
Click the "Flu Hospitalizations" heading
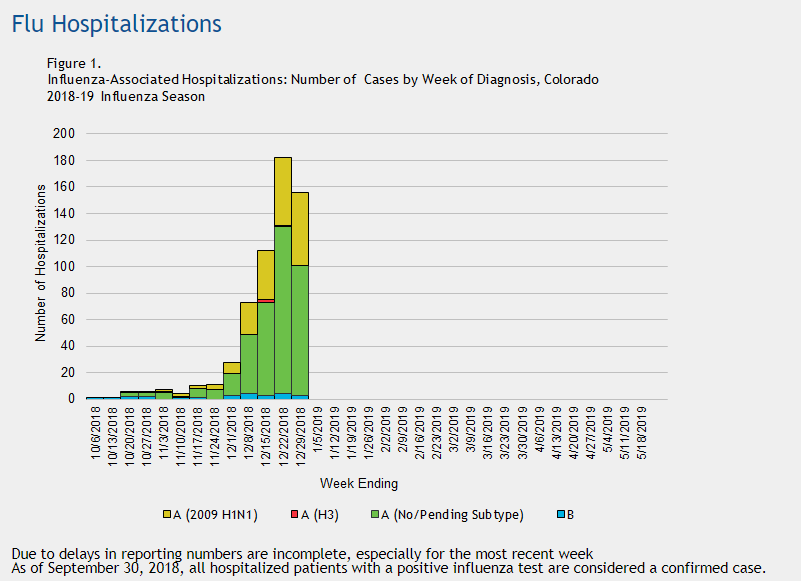coord(116,22)
